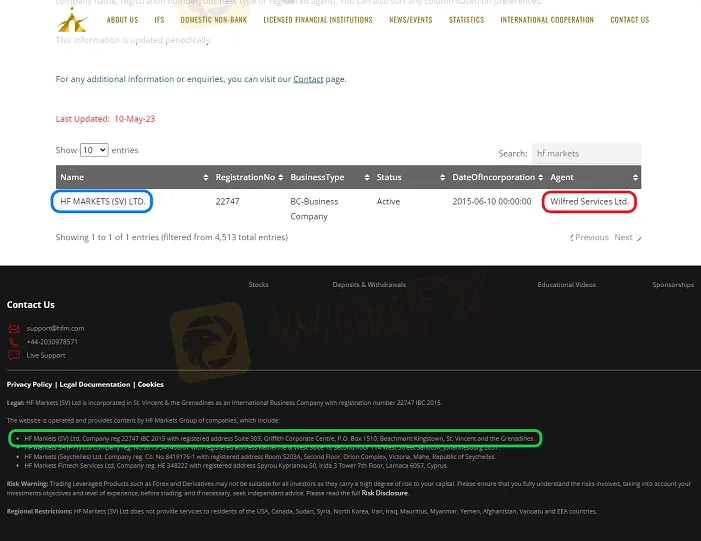Sort table by Name column arrows

[206, 178]
